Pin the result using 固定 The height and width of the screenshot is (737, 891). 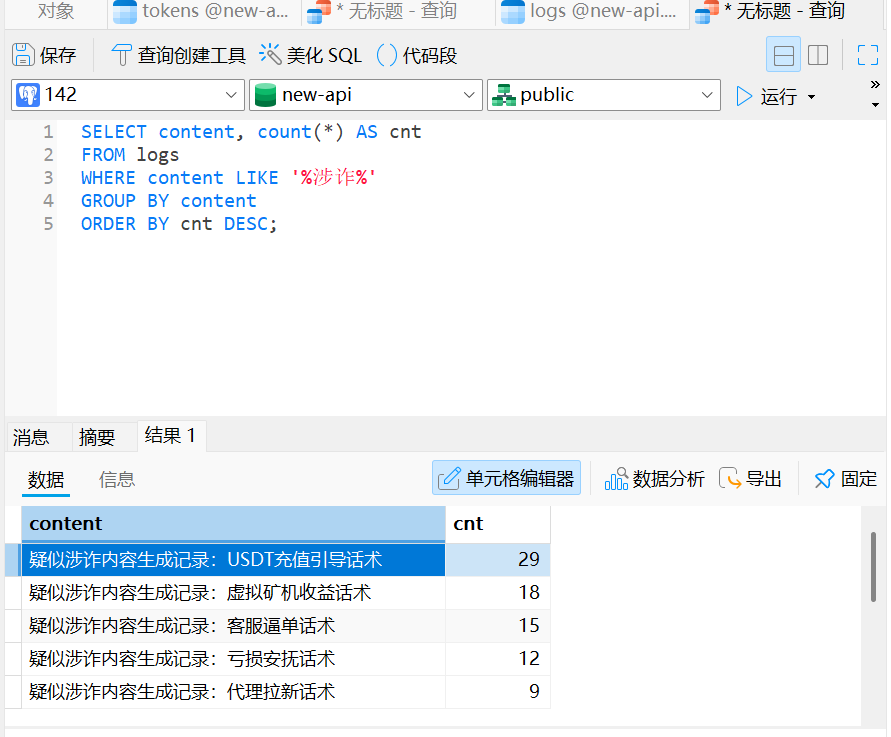pos(846,478)
